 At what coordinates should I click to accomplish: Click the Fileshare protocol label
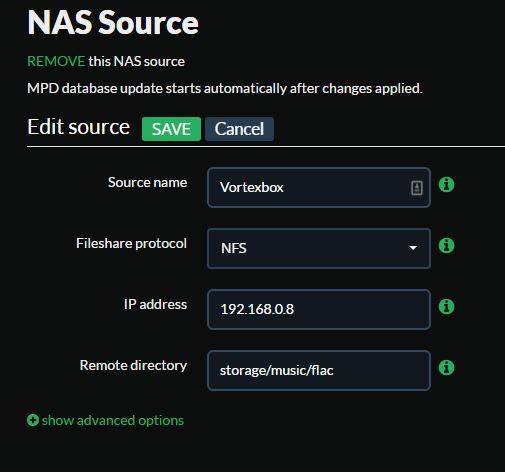click(131, 244)
